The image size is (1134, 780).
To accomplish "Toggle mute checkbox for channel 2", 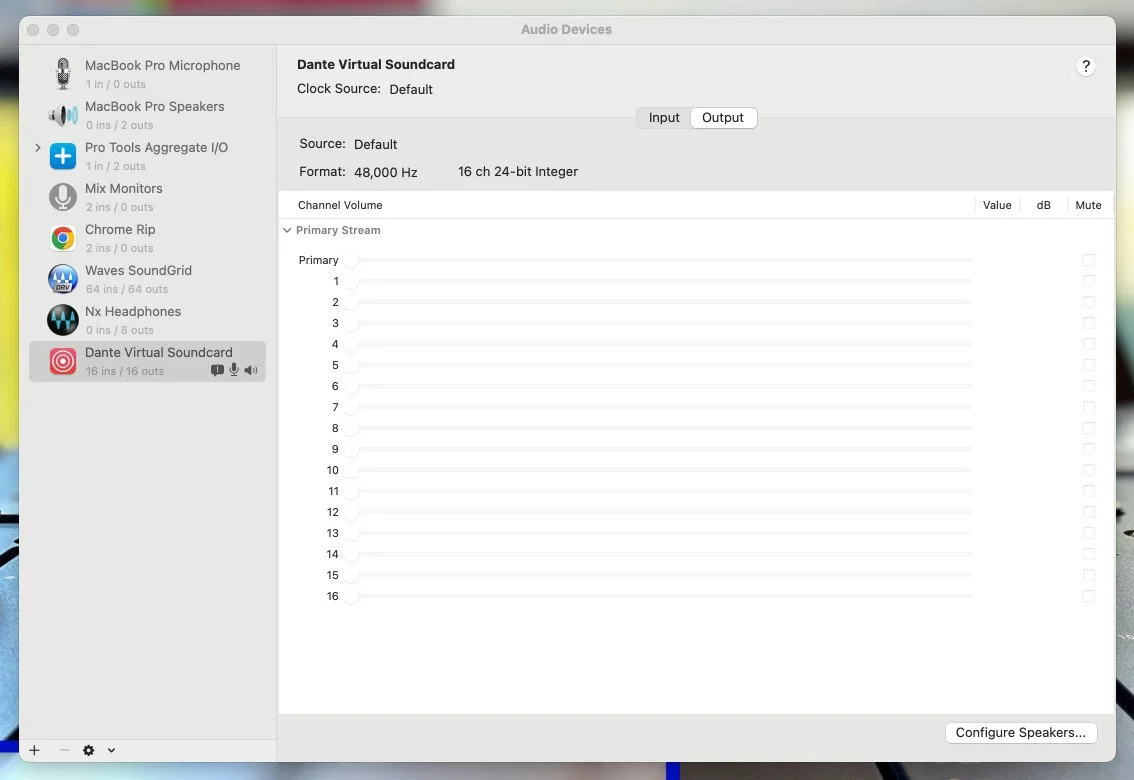I will coord(1088,301).
